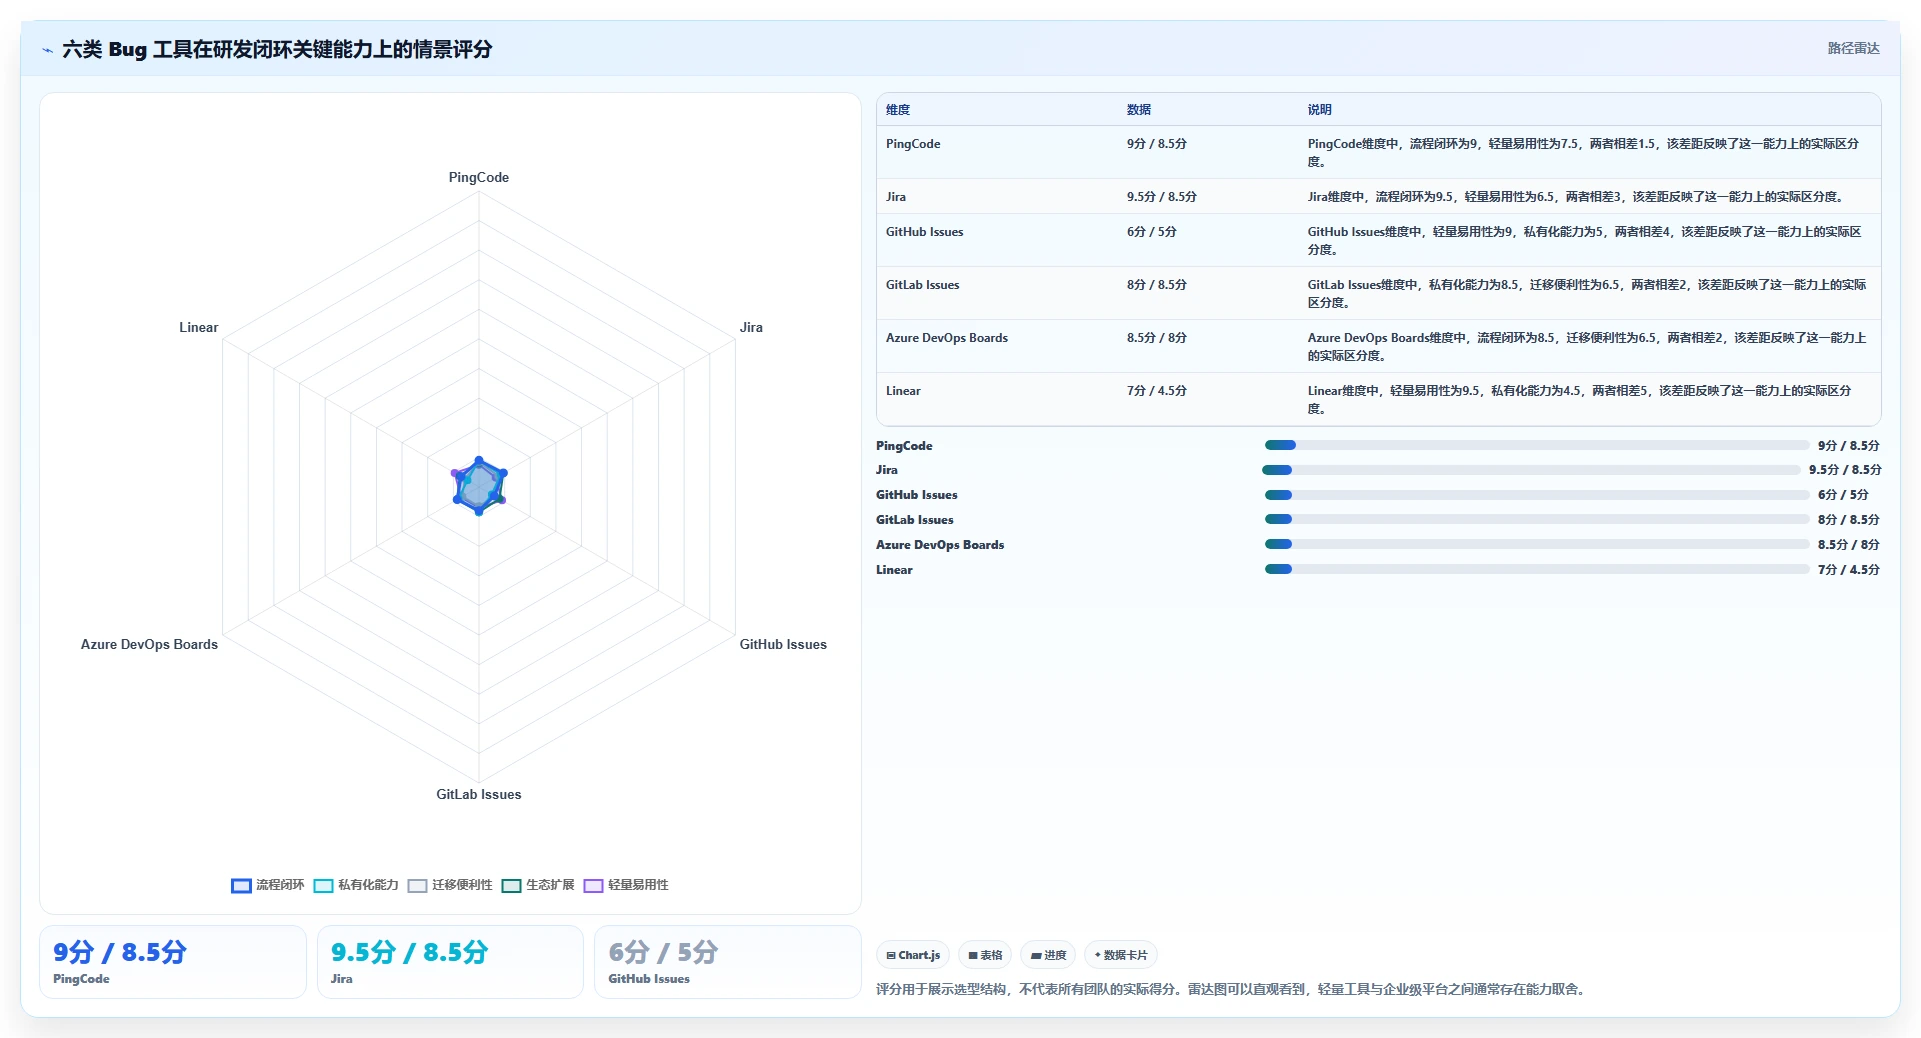This screenshot has height=1038, width=1921.
Task: Click the Jira label in the progress list
Action: pos(887,470)
